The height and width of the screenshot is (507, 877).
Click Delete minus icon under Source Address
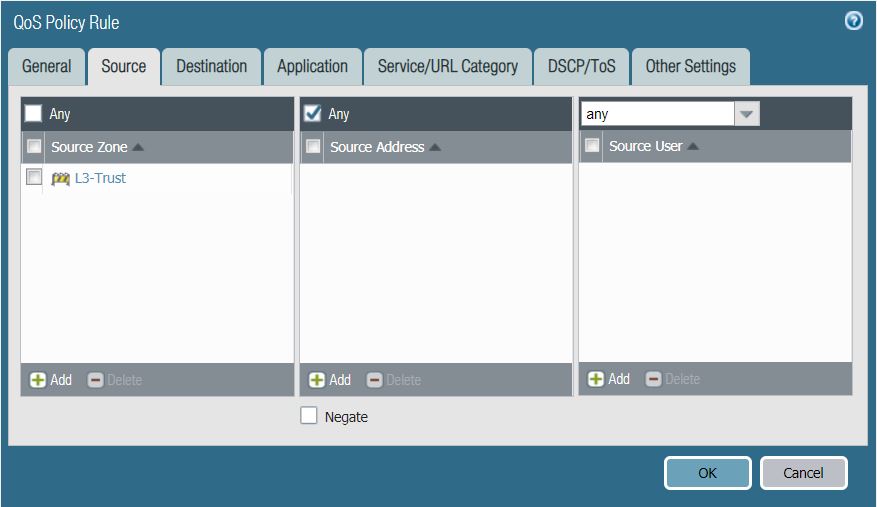(x=374, y=380)
